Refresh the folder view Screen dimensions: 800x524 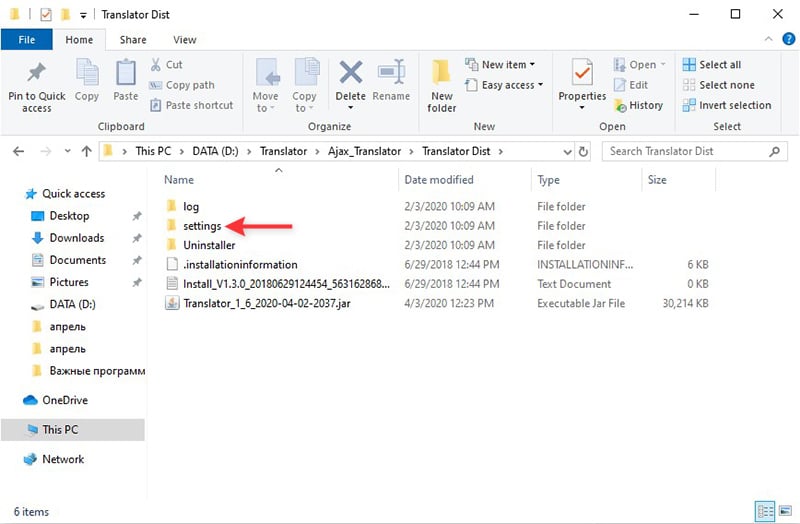(583, 152)
